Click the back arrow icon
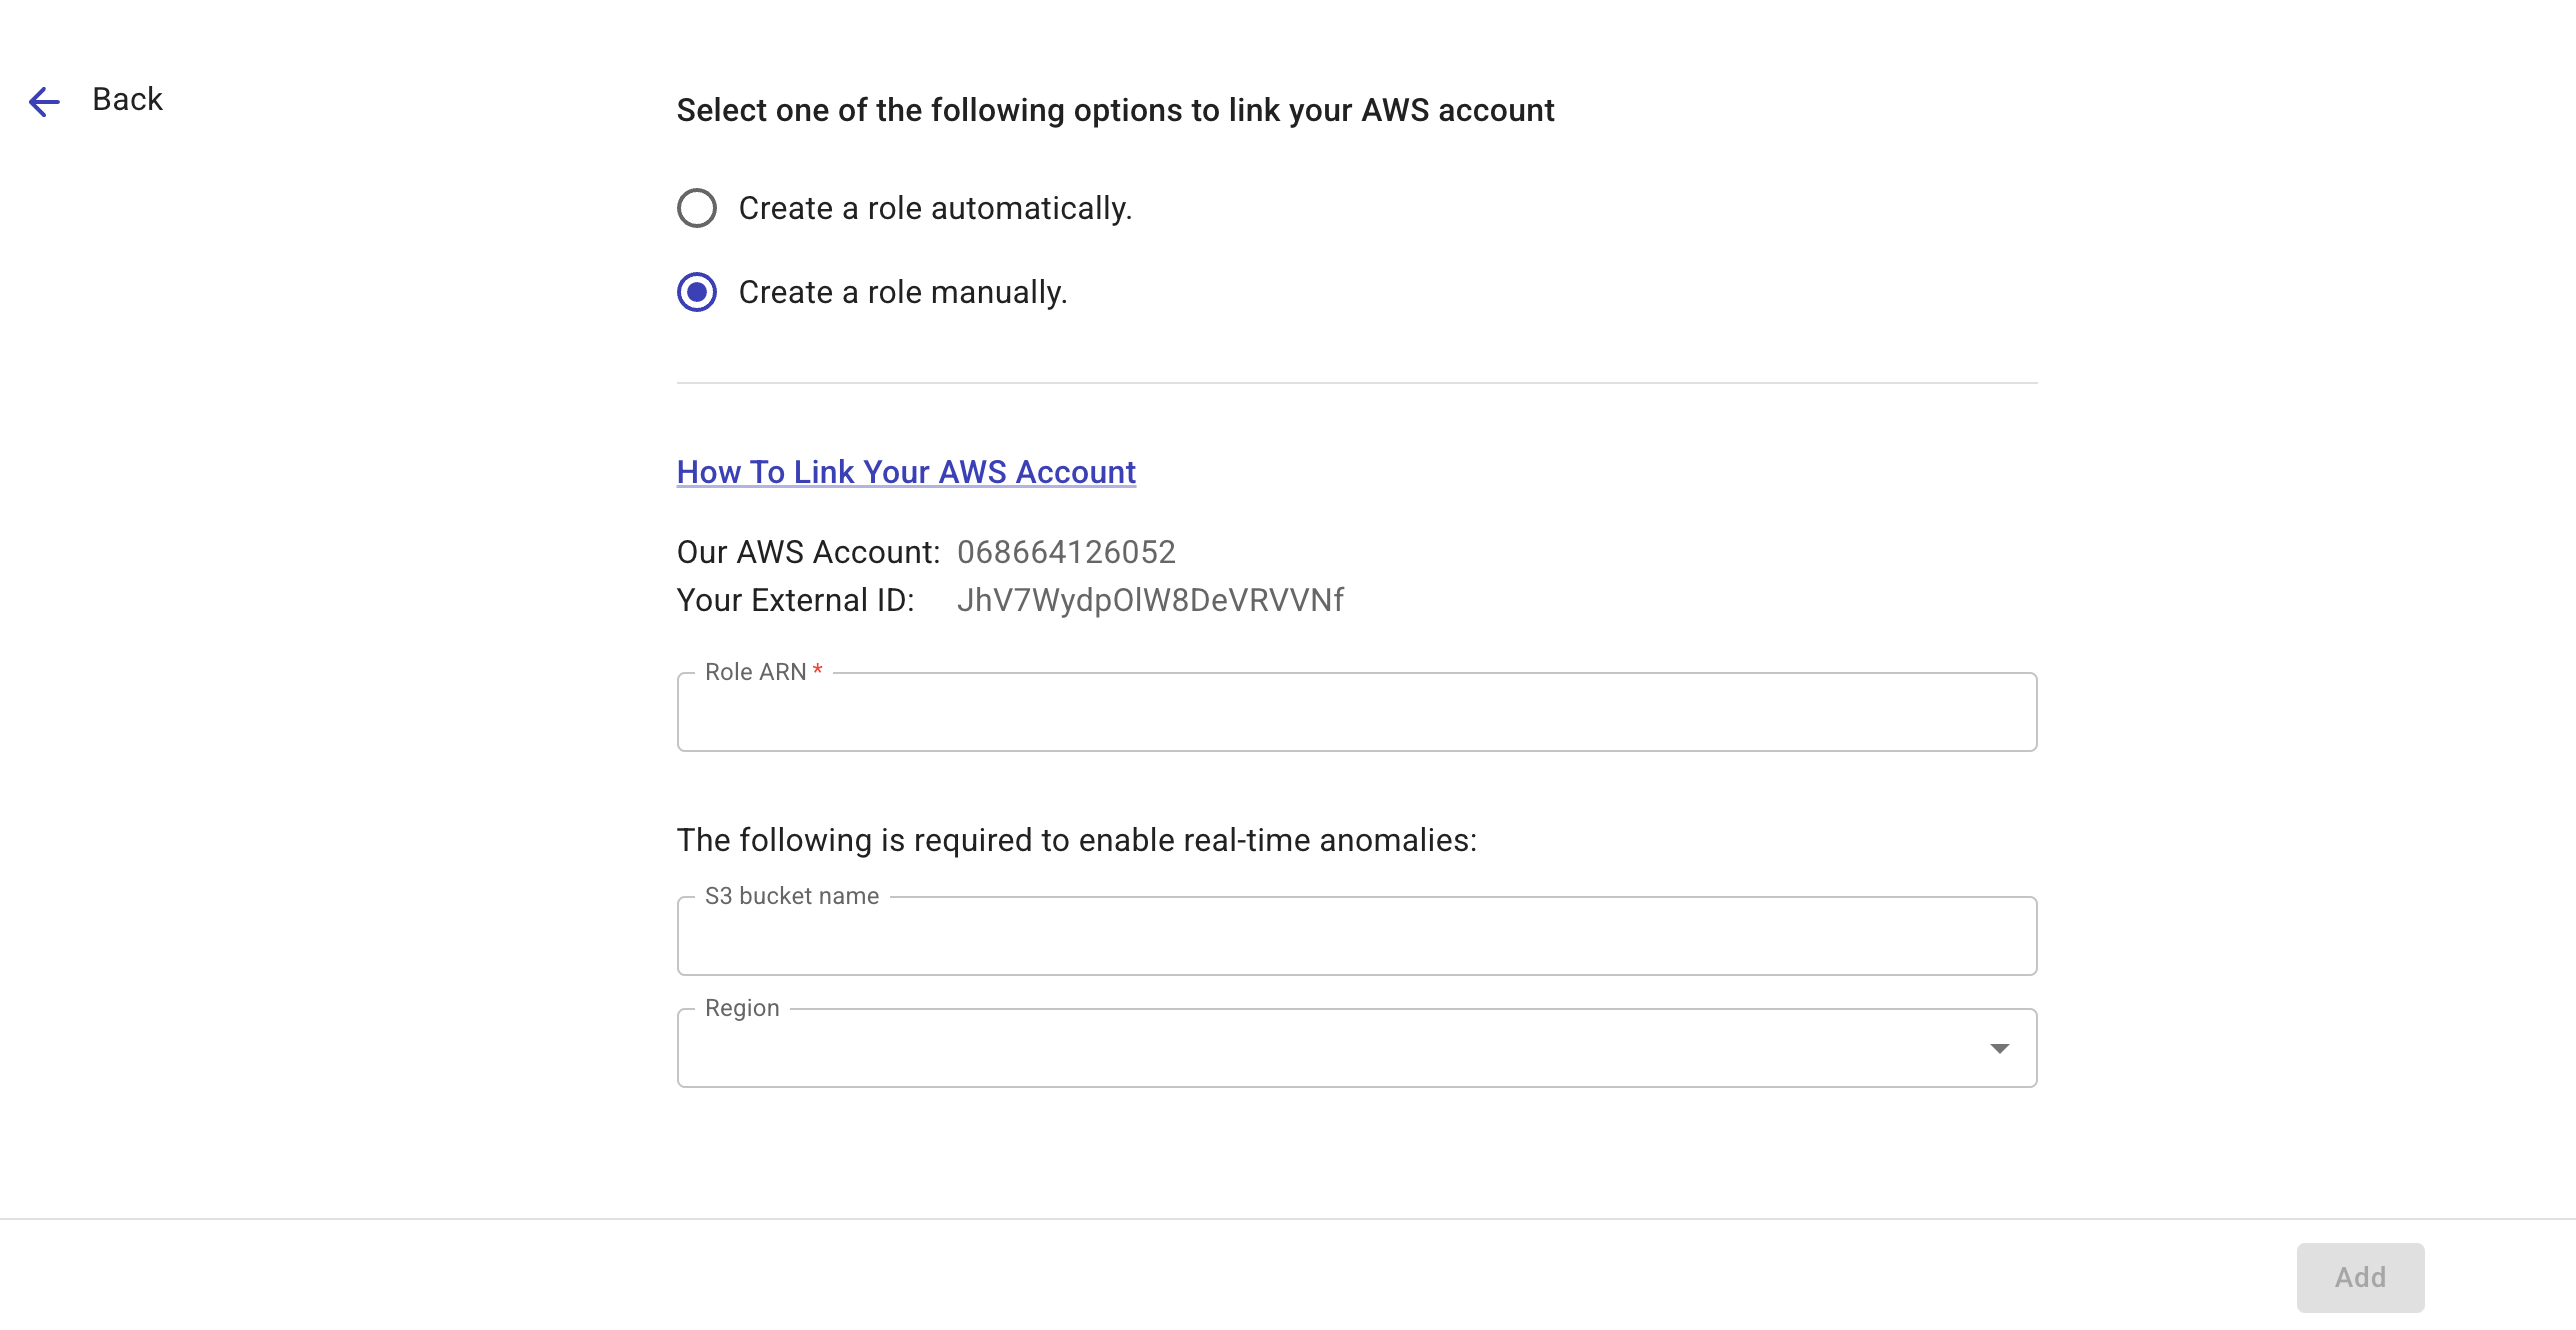The image size is (2576, 1330). click(44, 101)
